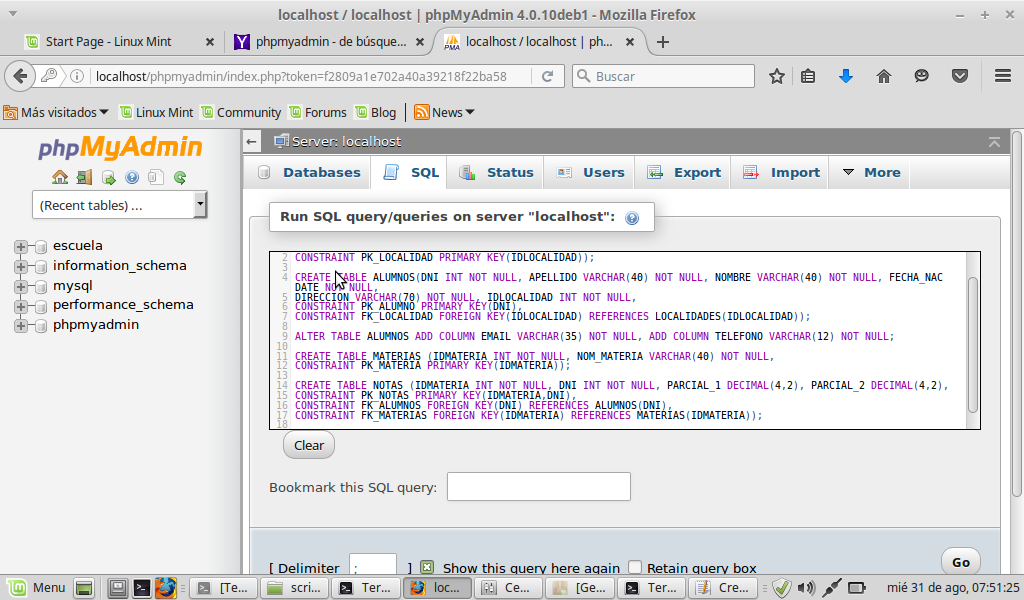Screen dimensions: 1024x600
Task: Reload the navigation panel icon
Action: (180, 178)
